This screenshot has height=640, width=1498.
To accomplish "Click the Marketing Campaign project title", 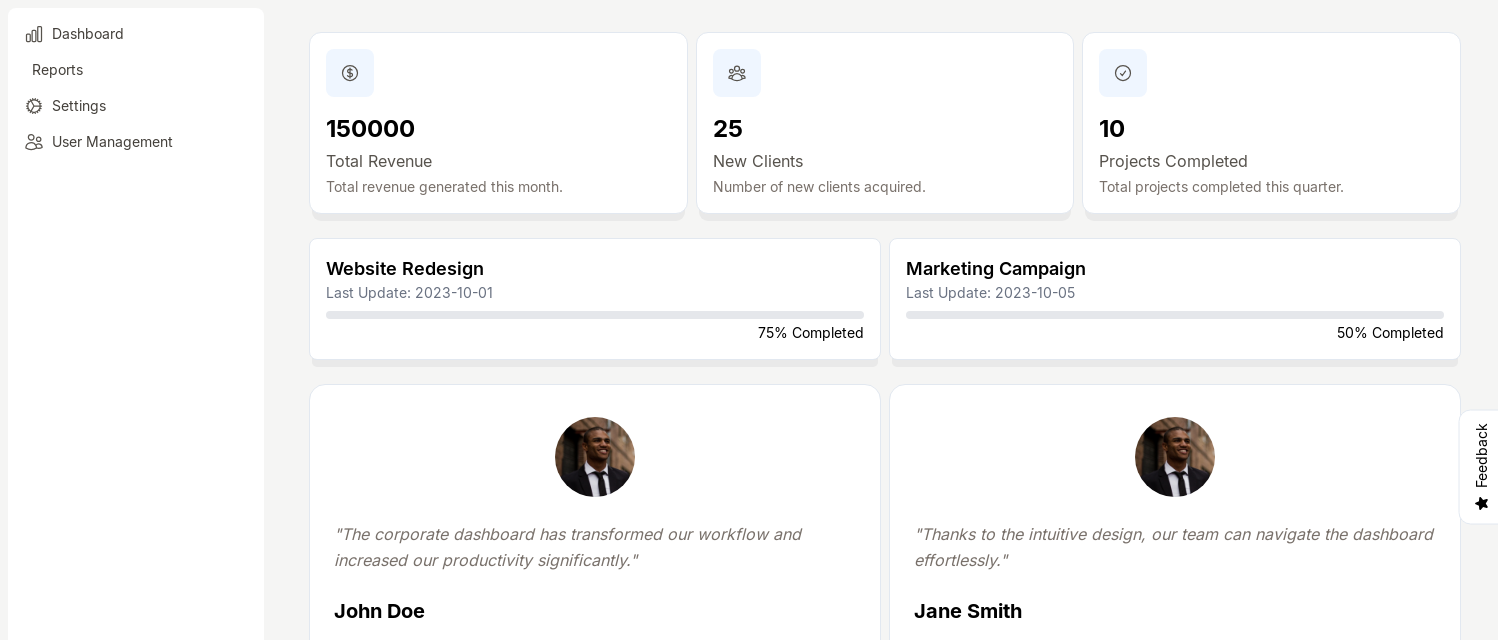I will click(995, 269).
